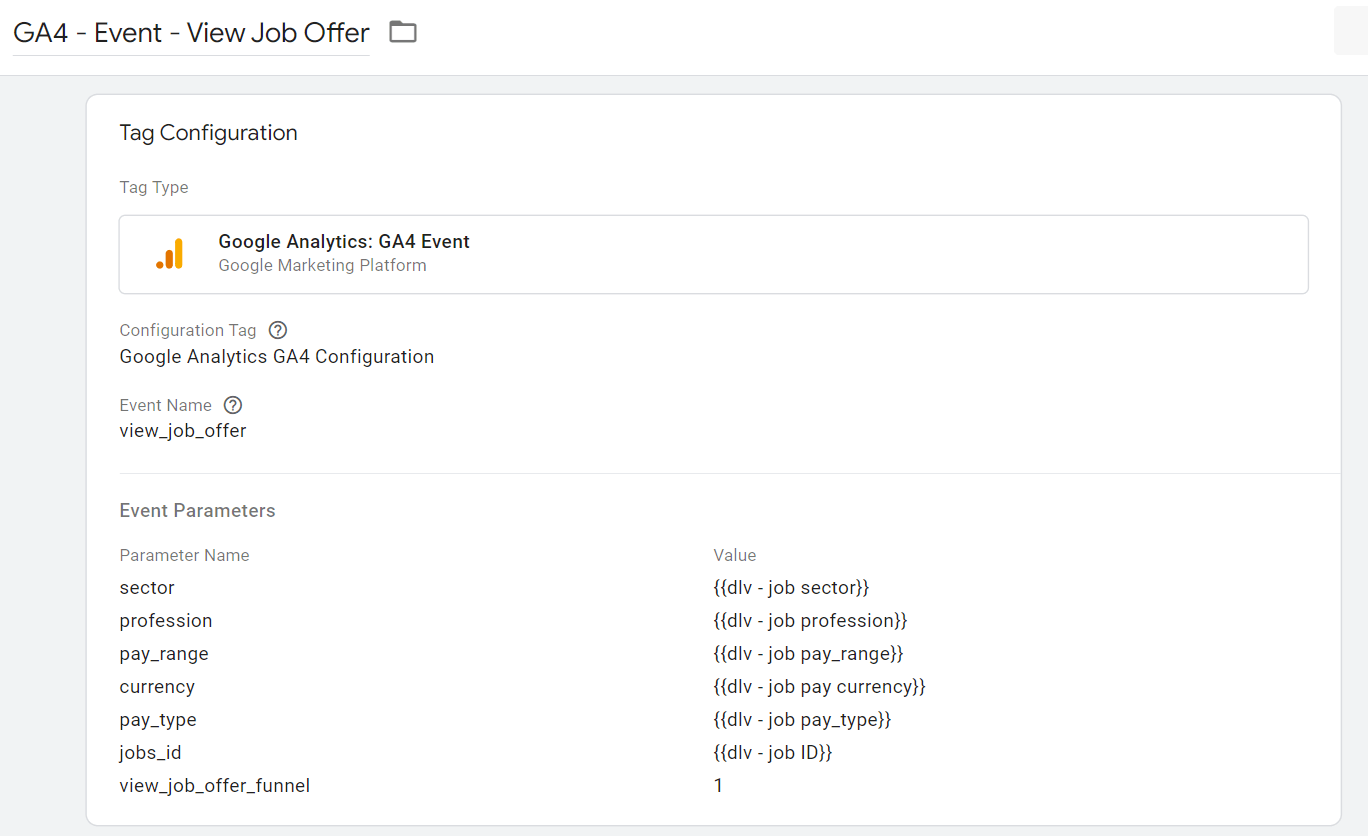Click the {{dlv - job ID}} value
The image size is (1368, 836).
point(772,753)
